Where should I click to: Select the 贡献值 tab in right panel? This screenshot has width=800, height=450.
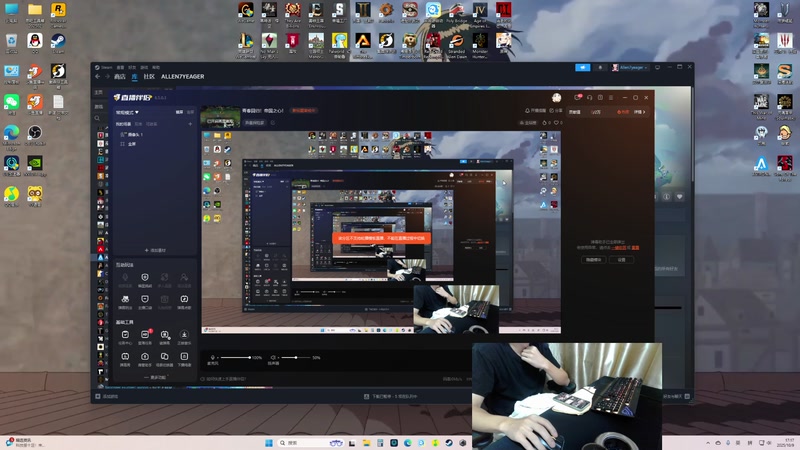(x=575, y=112)
